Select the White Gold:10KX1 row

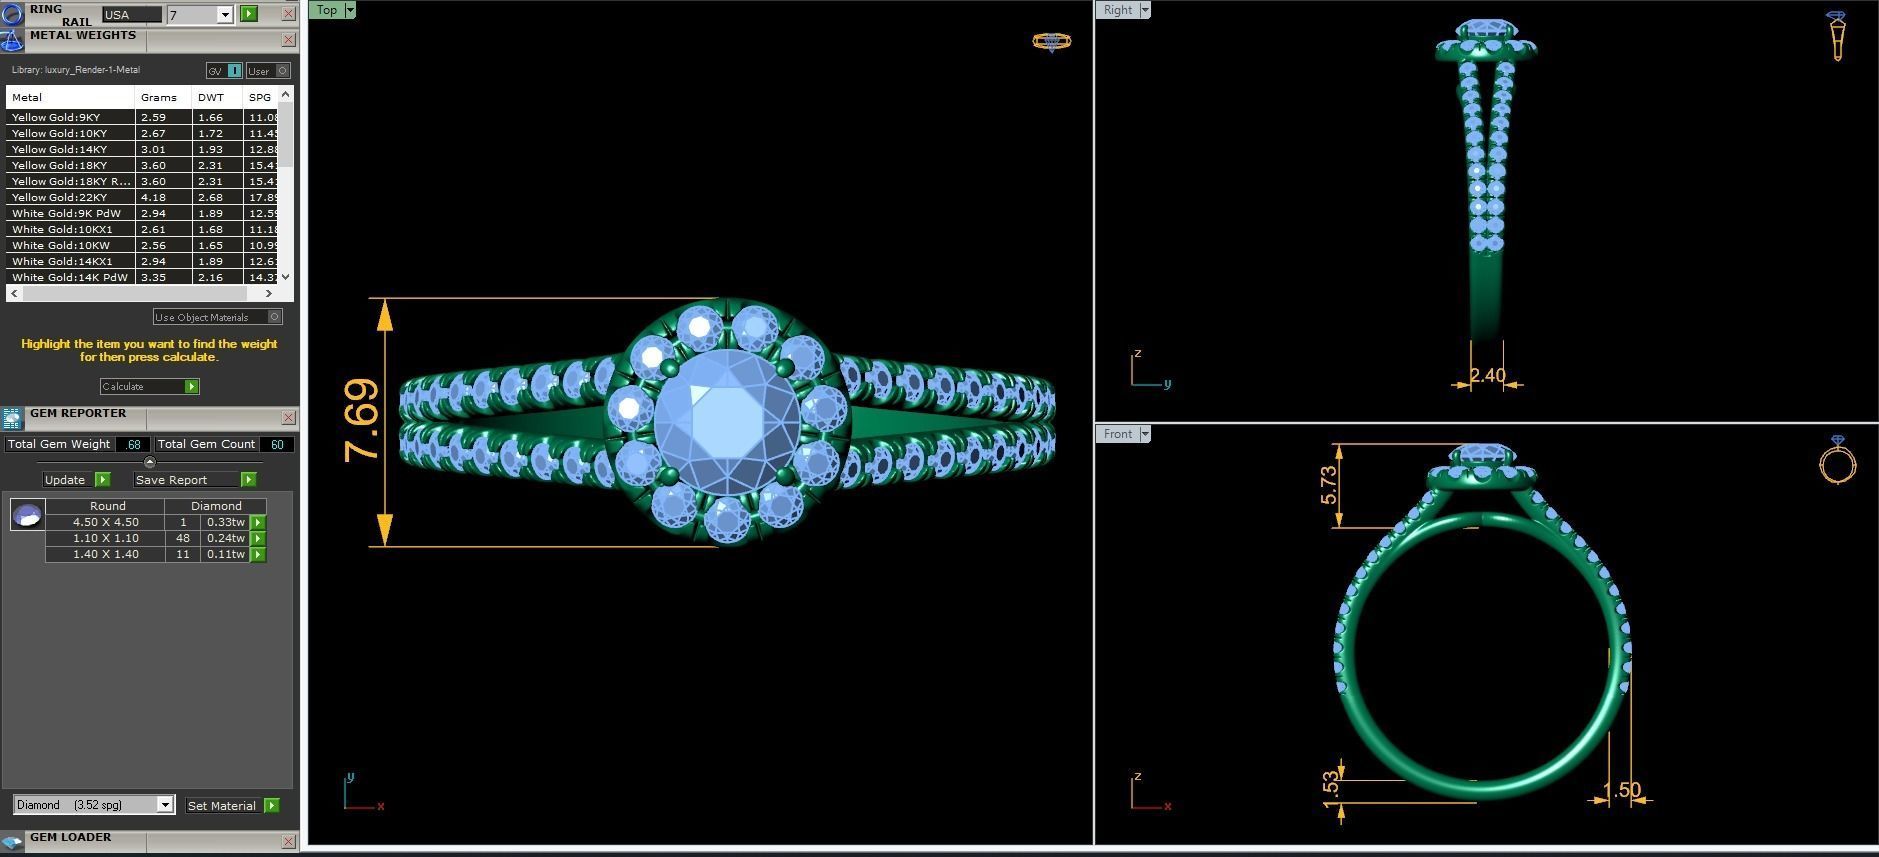143,229
